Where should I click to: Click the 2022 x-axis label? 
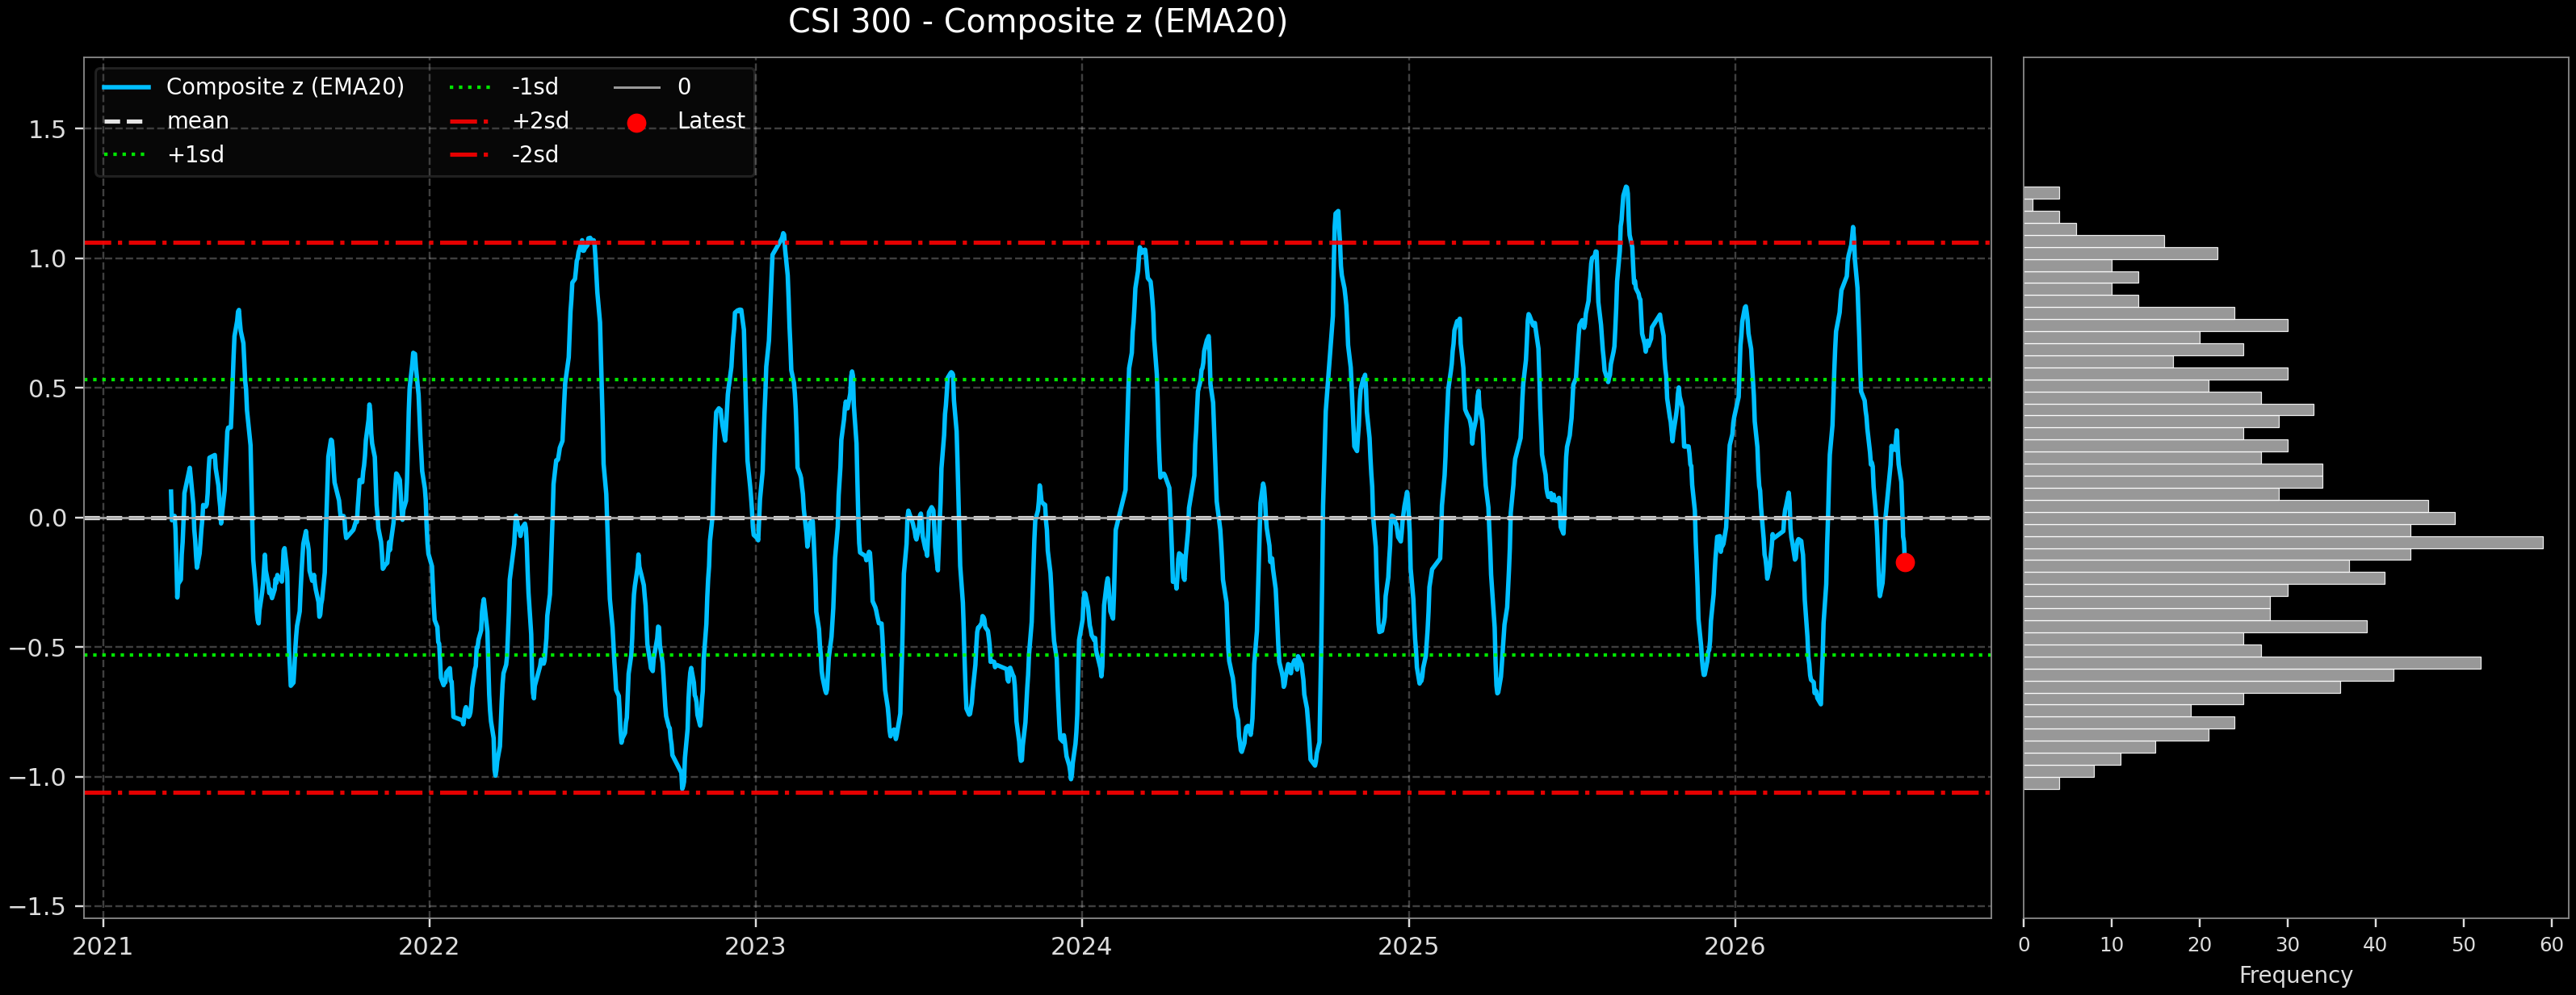(429, 947)
